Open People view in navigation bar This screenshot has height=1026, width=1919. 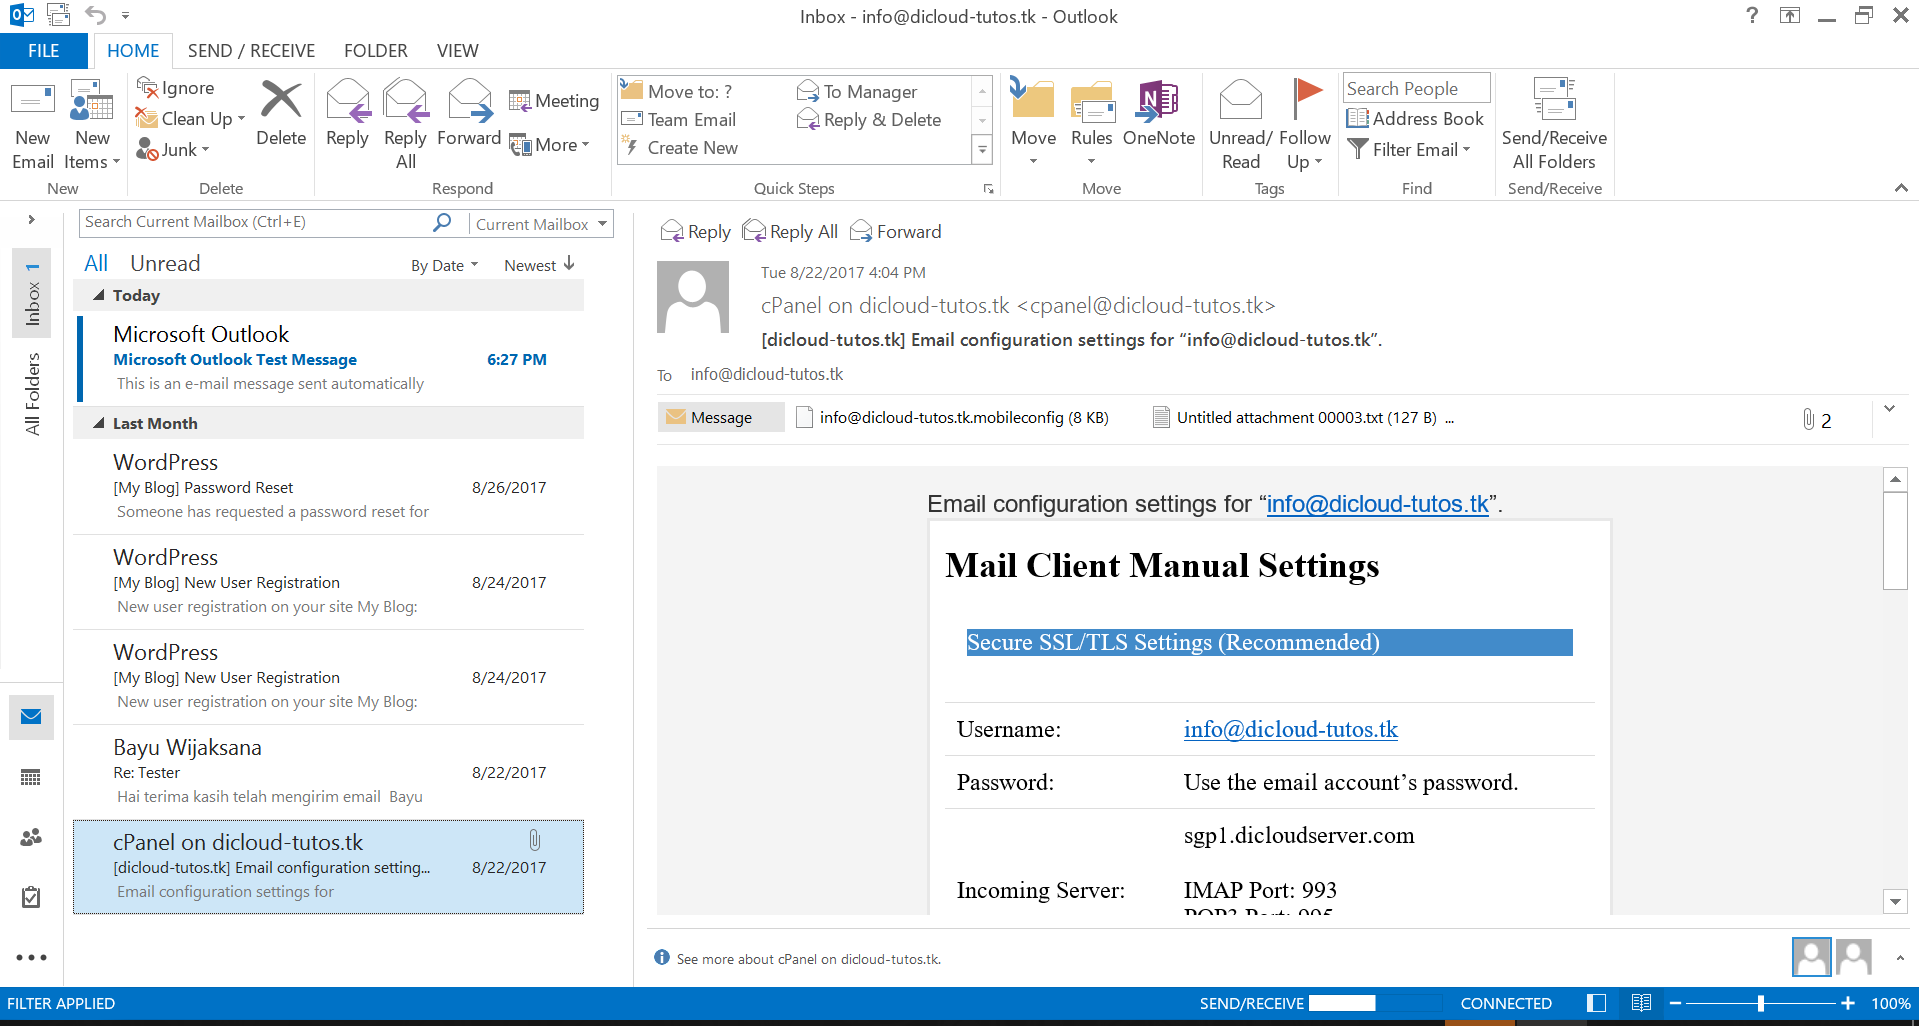tap(31, 837)
